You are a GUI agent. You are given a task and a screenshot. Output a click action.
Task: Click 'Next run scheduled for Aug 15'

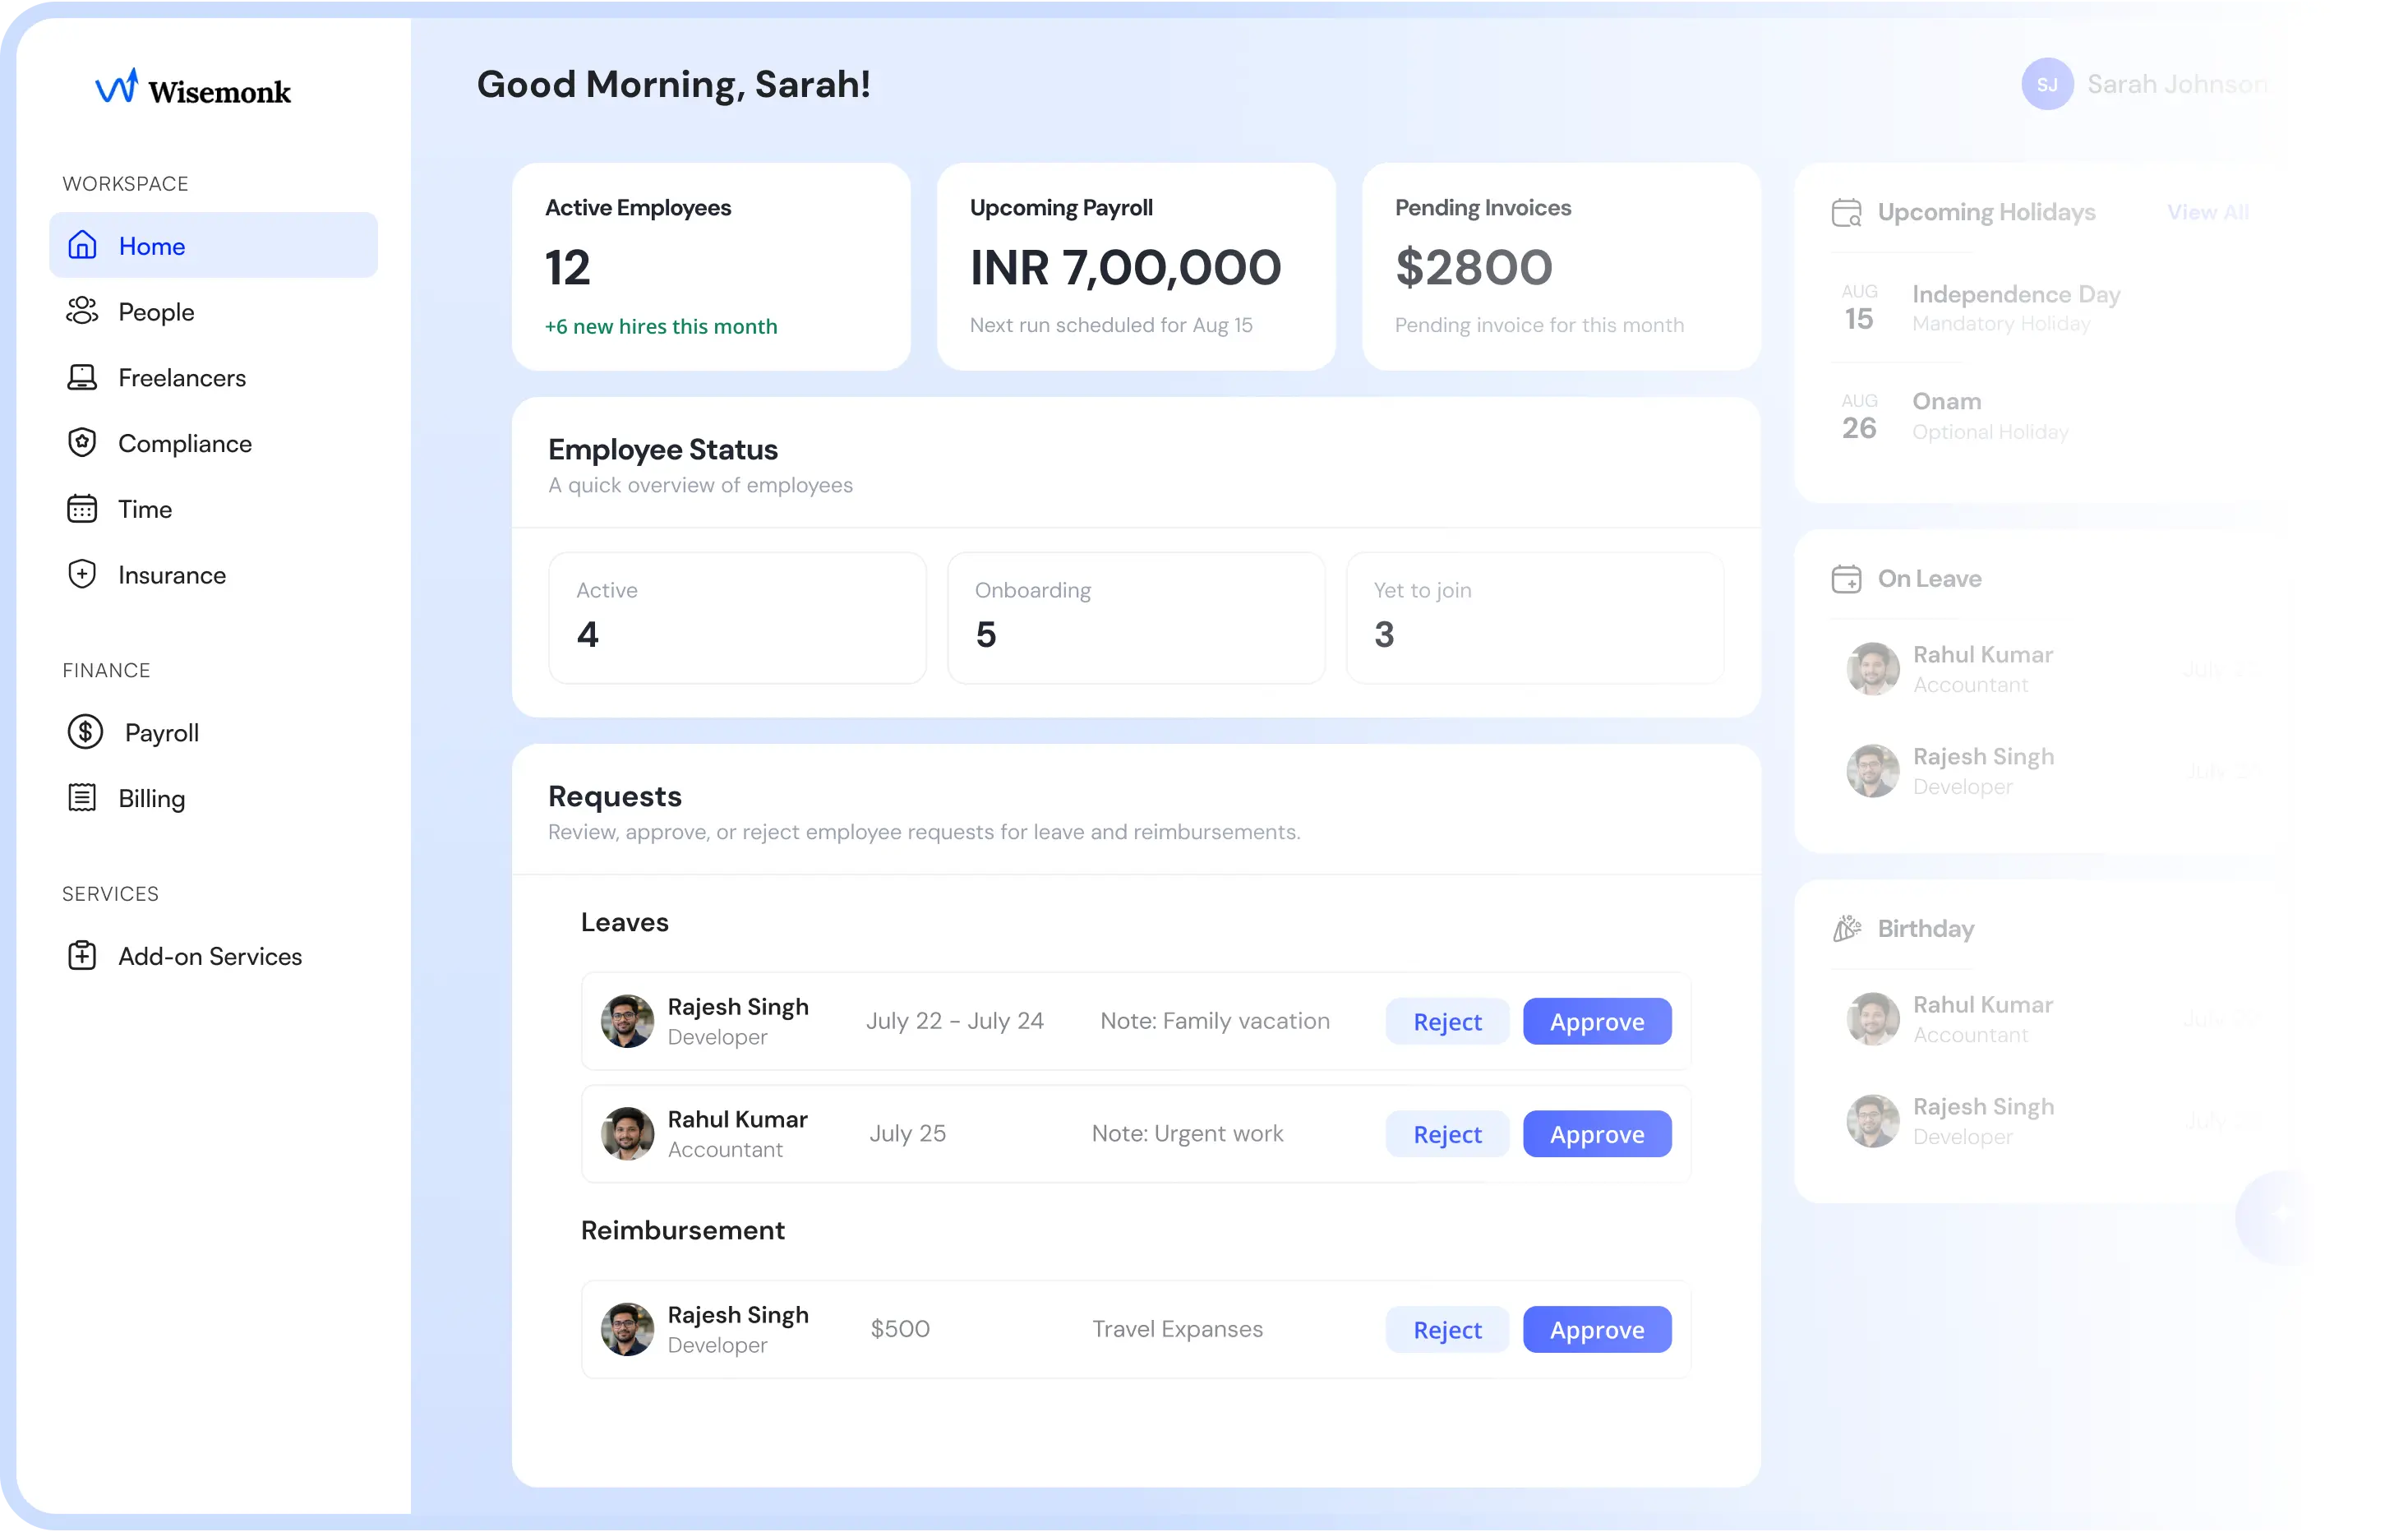(x=1110, y=325)
